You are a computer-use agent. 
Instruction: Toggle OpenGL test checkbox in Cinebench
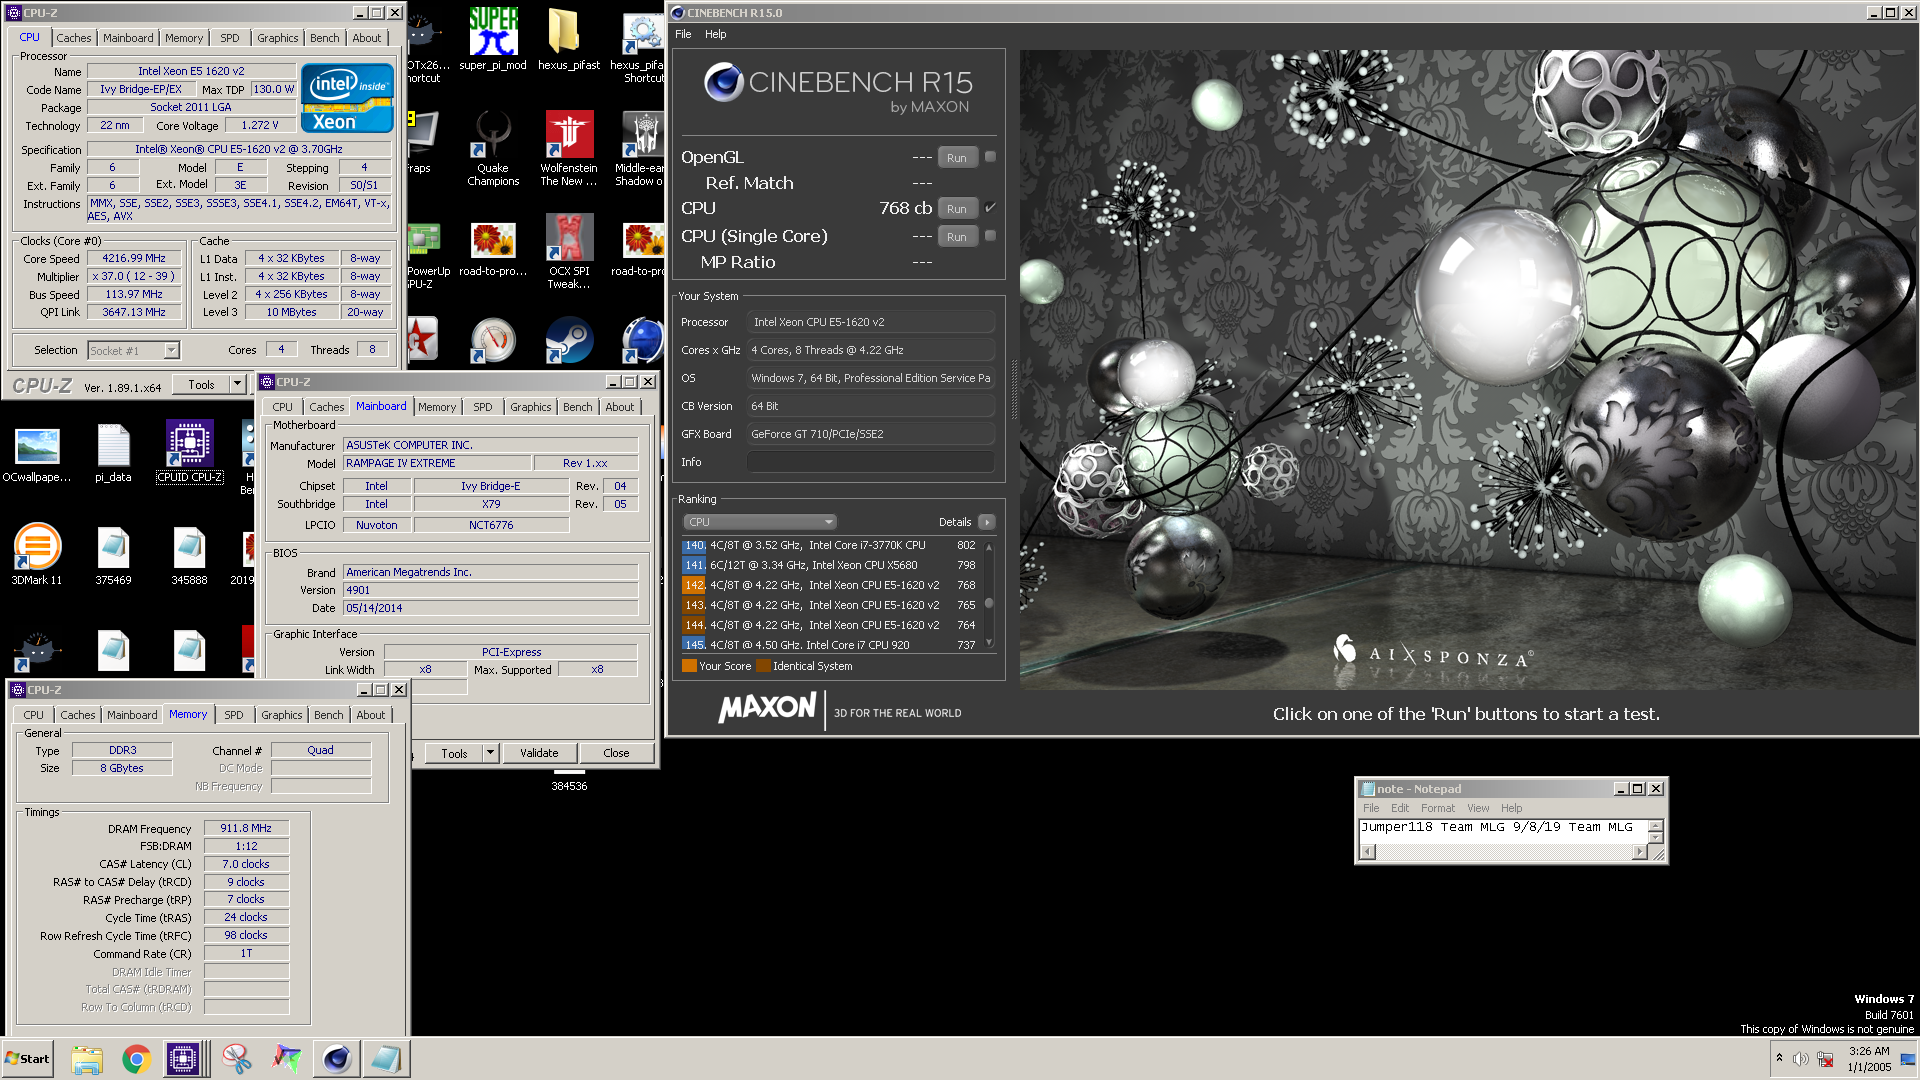coord(990,157)
